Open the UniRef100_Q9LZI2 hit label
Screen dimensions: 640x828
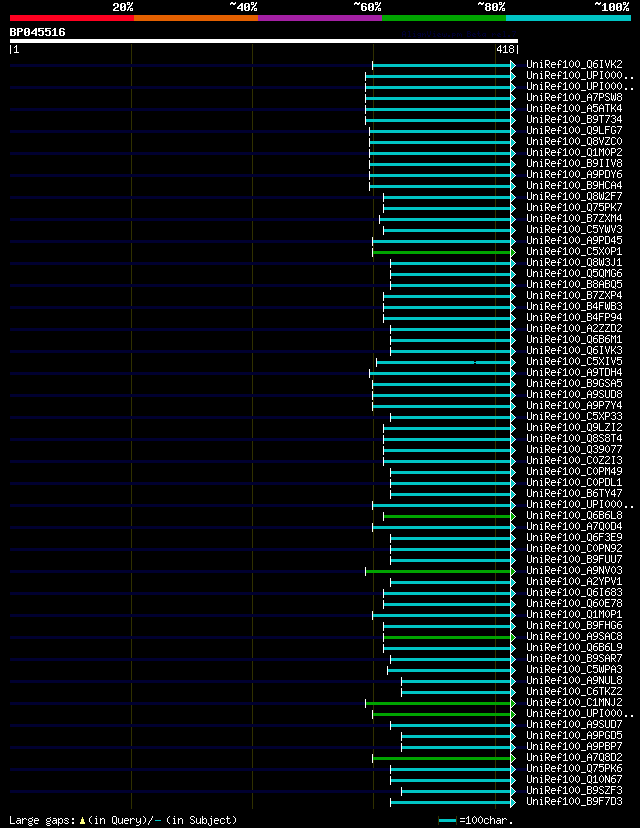click(575, 428)
